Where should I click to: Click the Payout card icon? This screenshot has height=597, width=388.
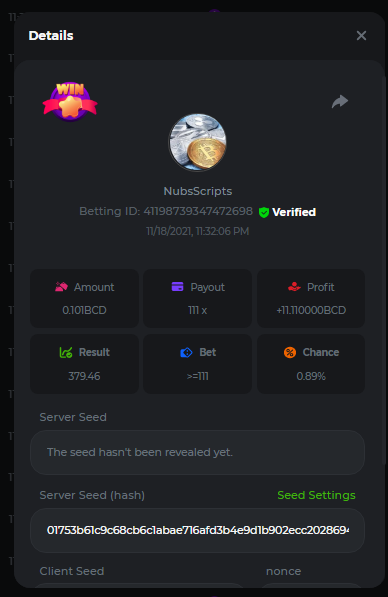pyautogui.click(x=177, y=286)
